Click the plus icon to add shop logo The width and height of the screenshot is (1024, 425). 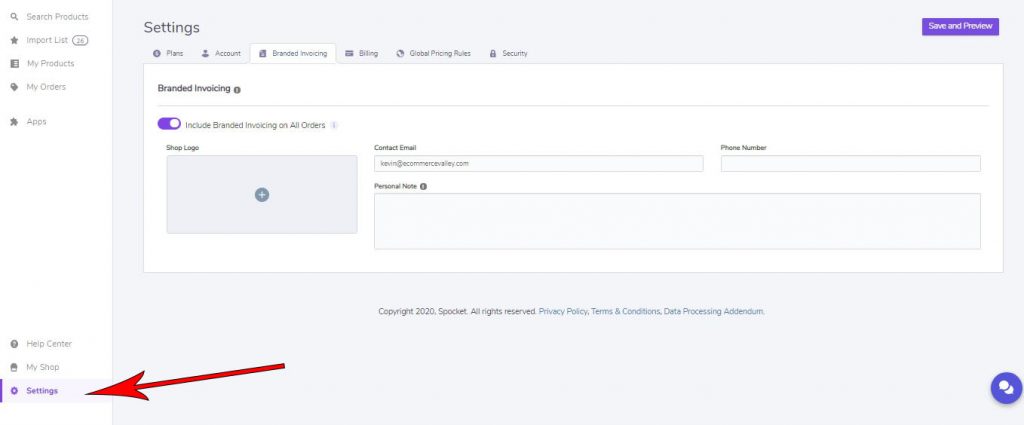262,195
